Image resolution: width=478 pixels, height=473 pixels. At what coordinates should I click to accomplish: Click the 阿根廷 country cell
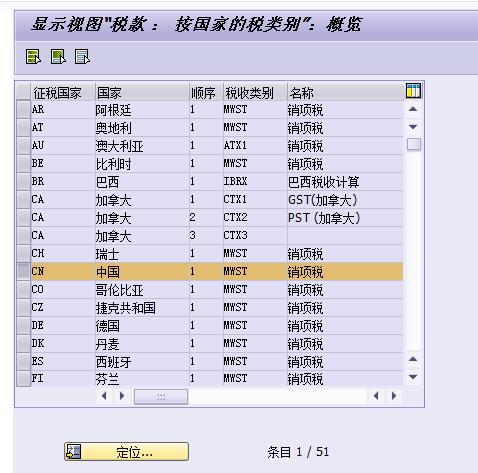142,110
